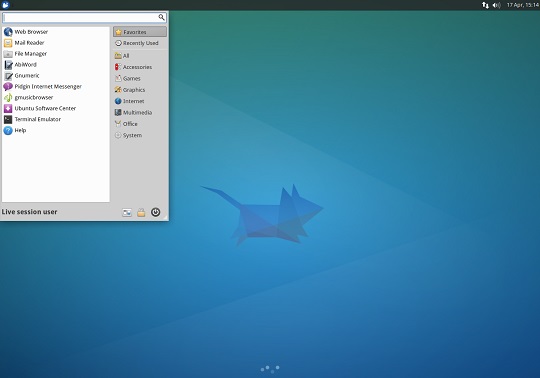Click the power/log out icon
The height and width of the screenshot is (378, 540).
pos(156,212)
